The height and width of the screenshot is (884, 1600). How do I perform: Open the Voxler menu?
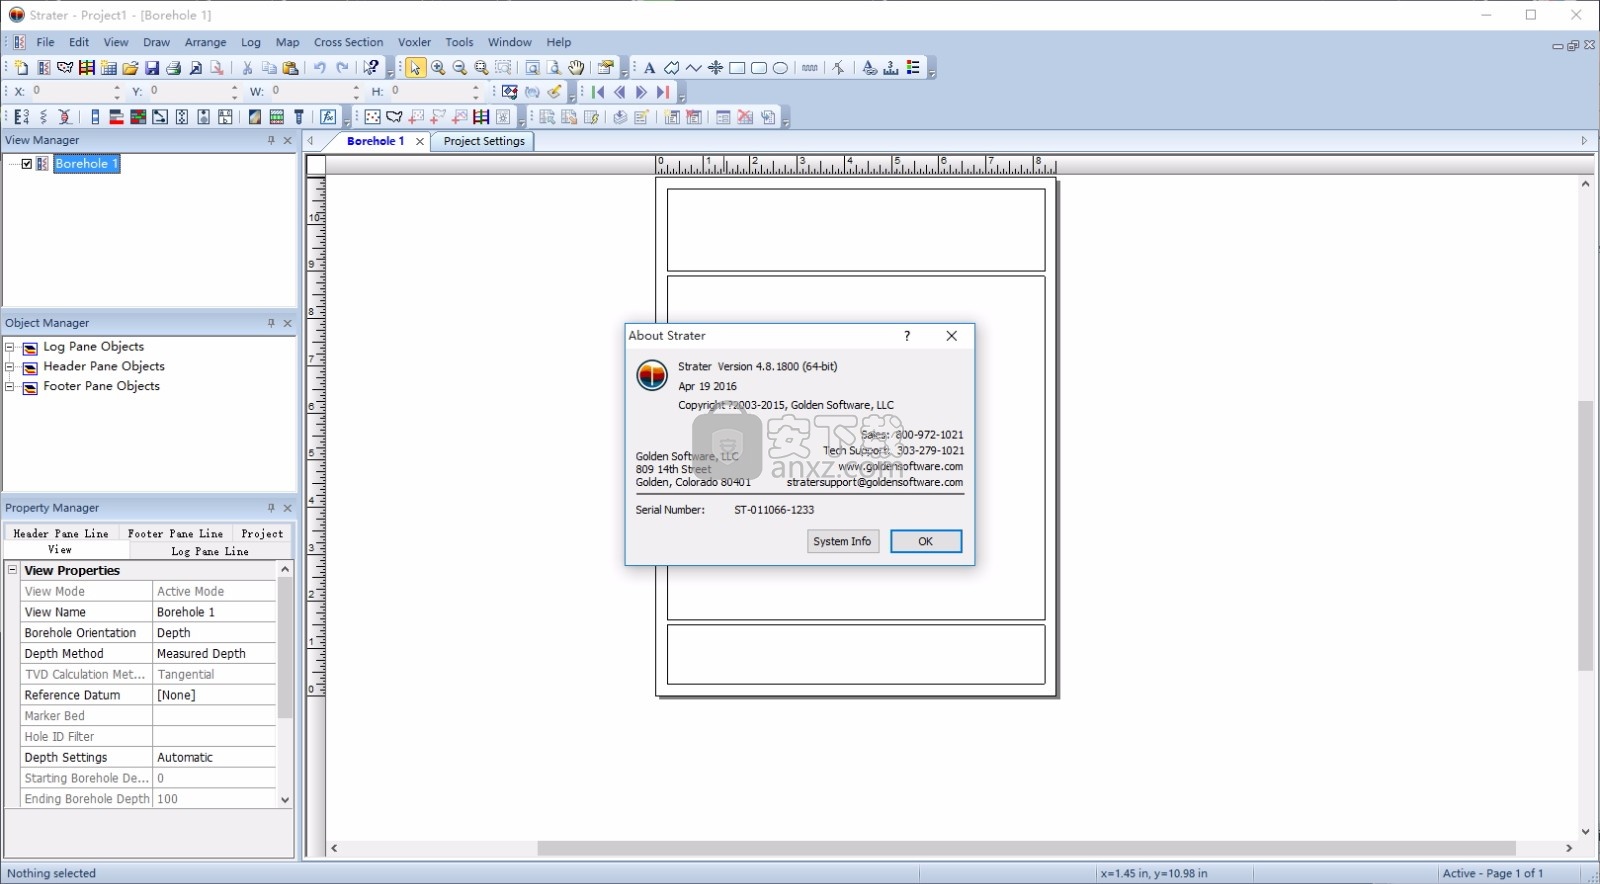(x=414, y=42)
